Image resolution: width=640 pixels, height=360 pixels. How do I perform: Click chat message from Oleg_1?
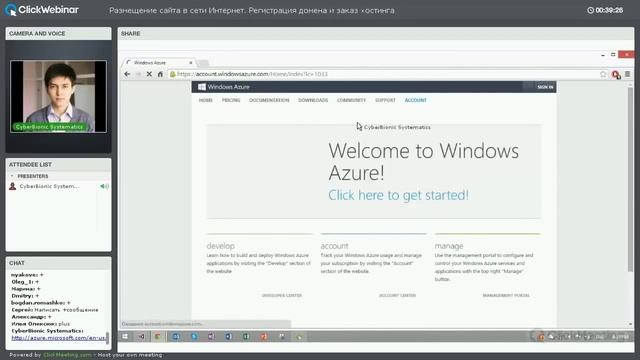(25, 282)
